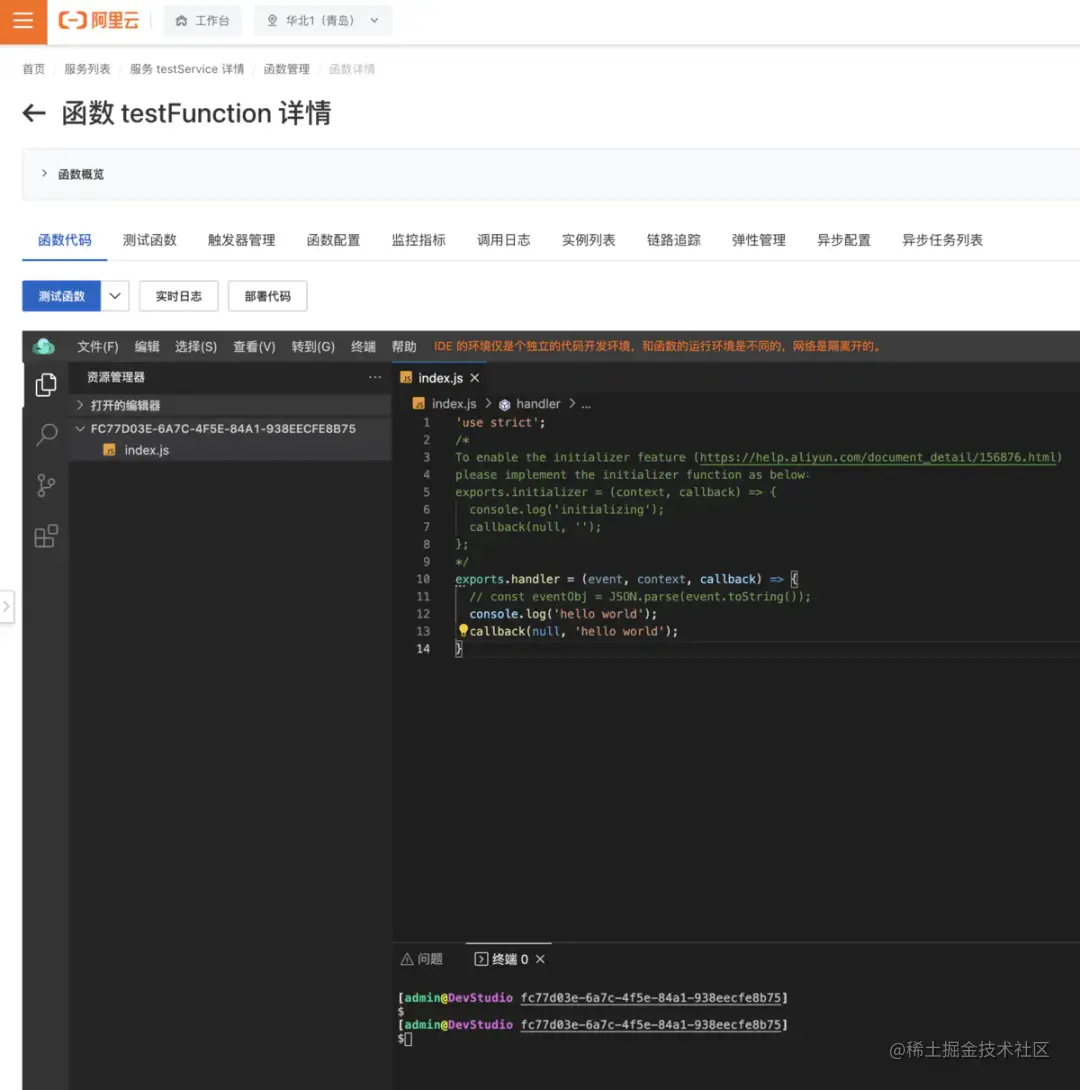Go to 函数管理 in the breadcrumb
This screenshot has width=1080, height=1090.
[286, 69]
